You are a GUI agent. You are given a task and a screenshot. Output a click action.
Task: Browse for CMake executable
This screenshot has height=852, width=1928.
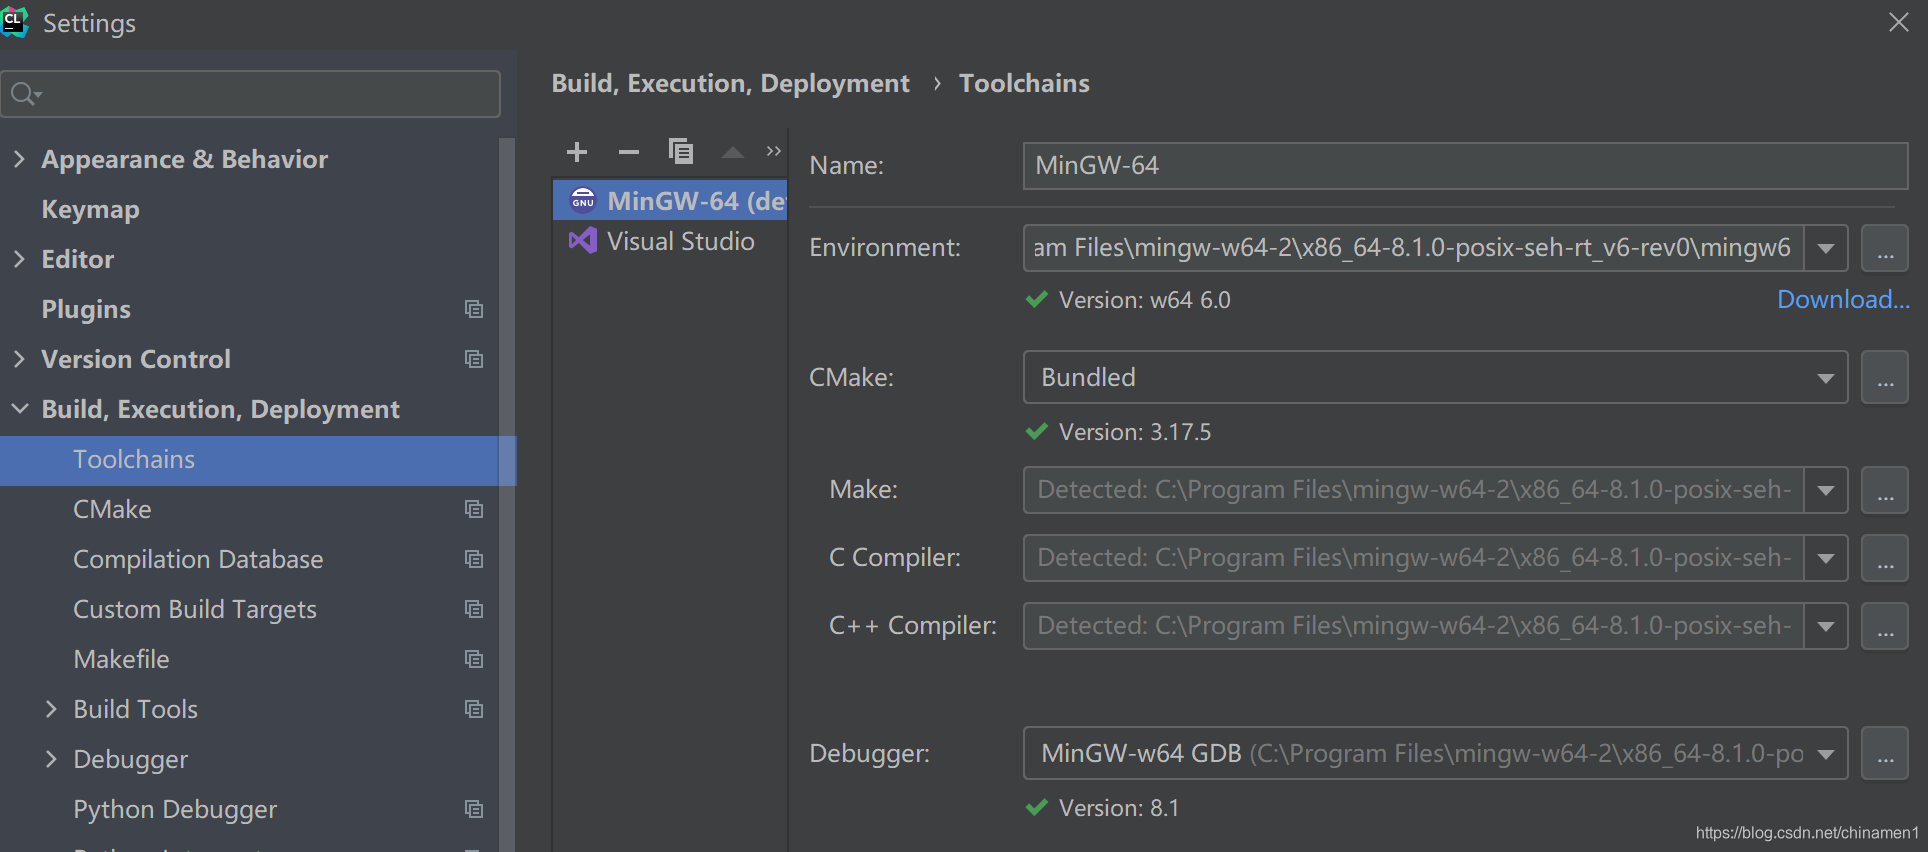1885,377
